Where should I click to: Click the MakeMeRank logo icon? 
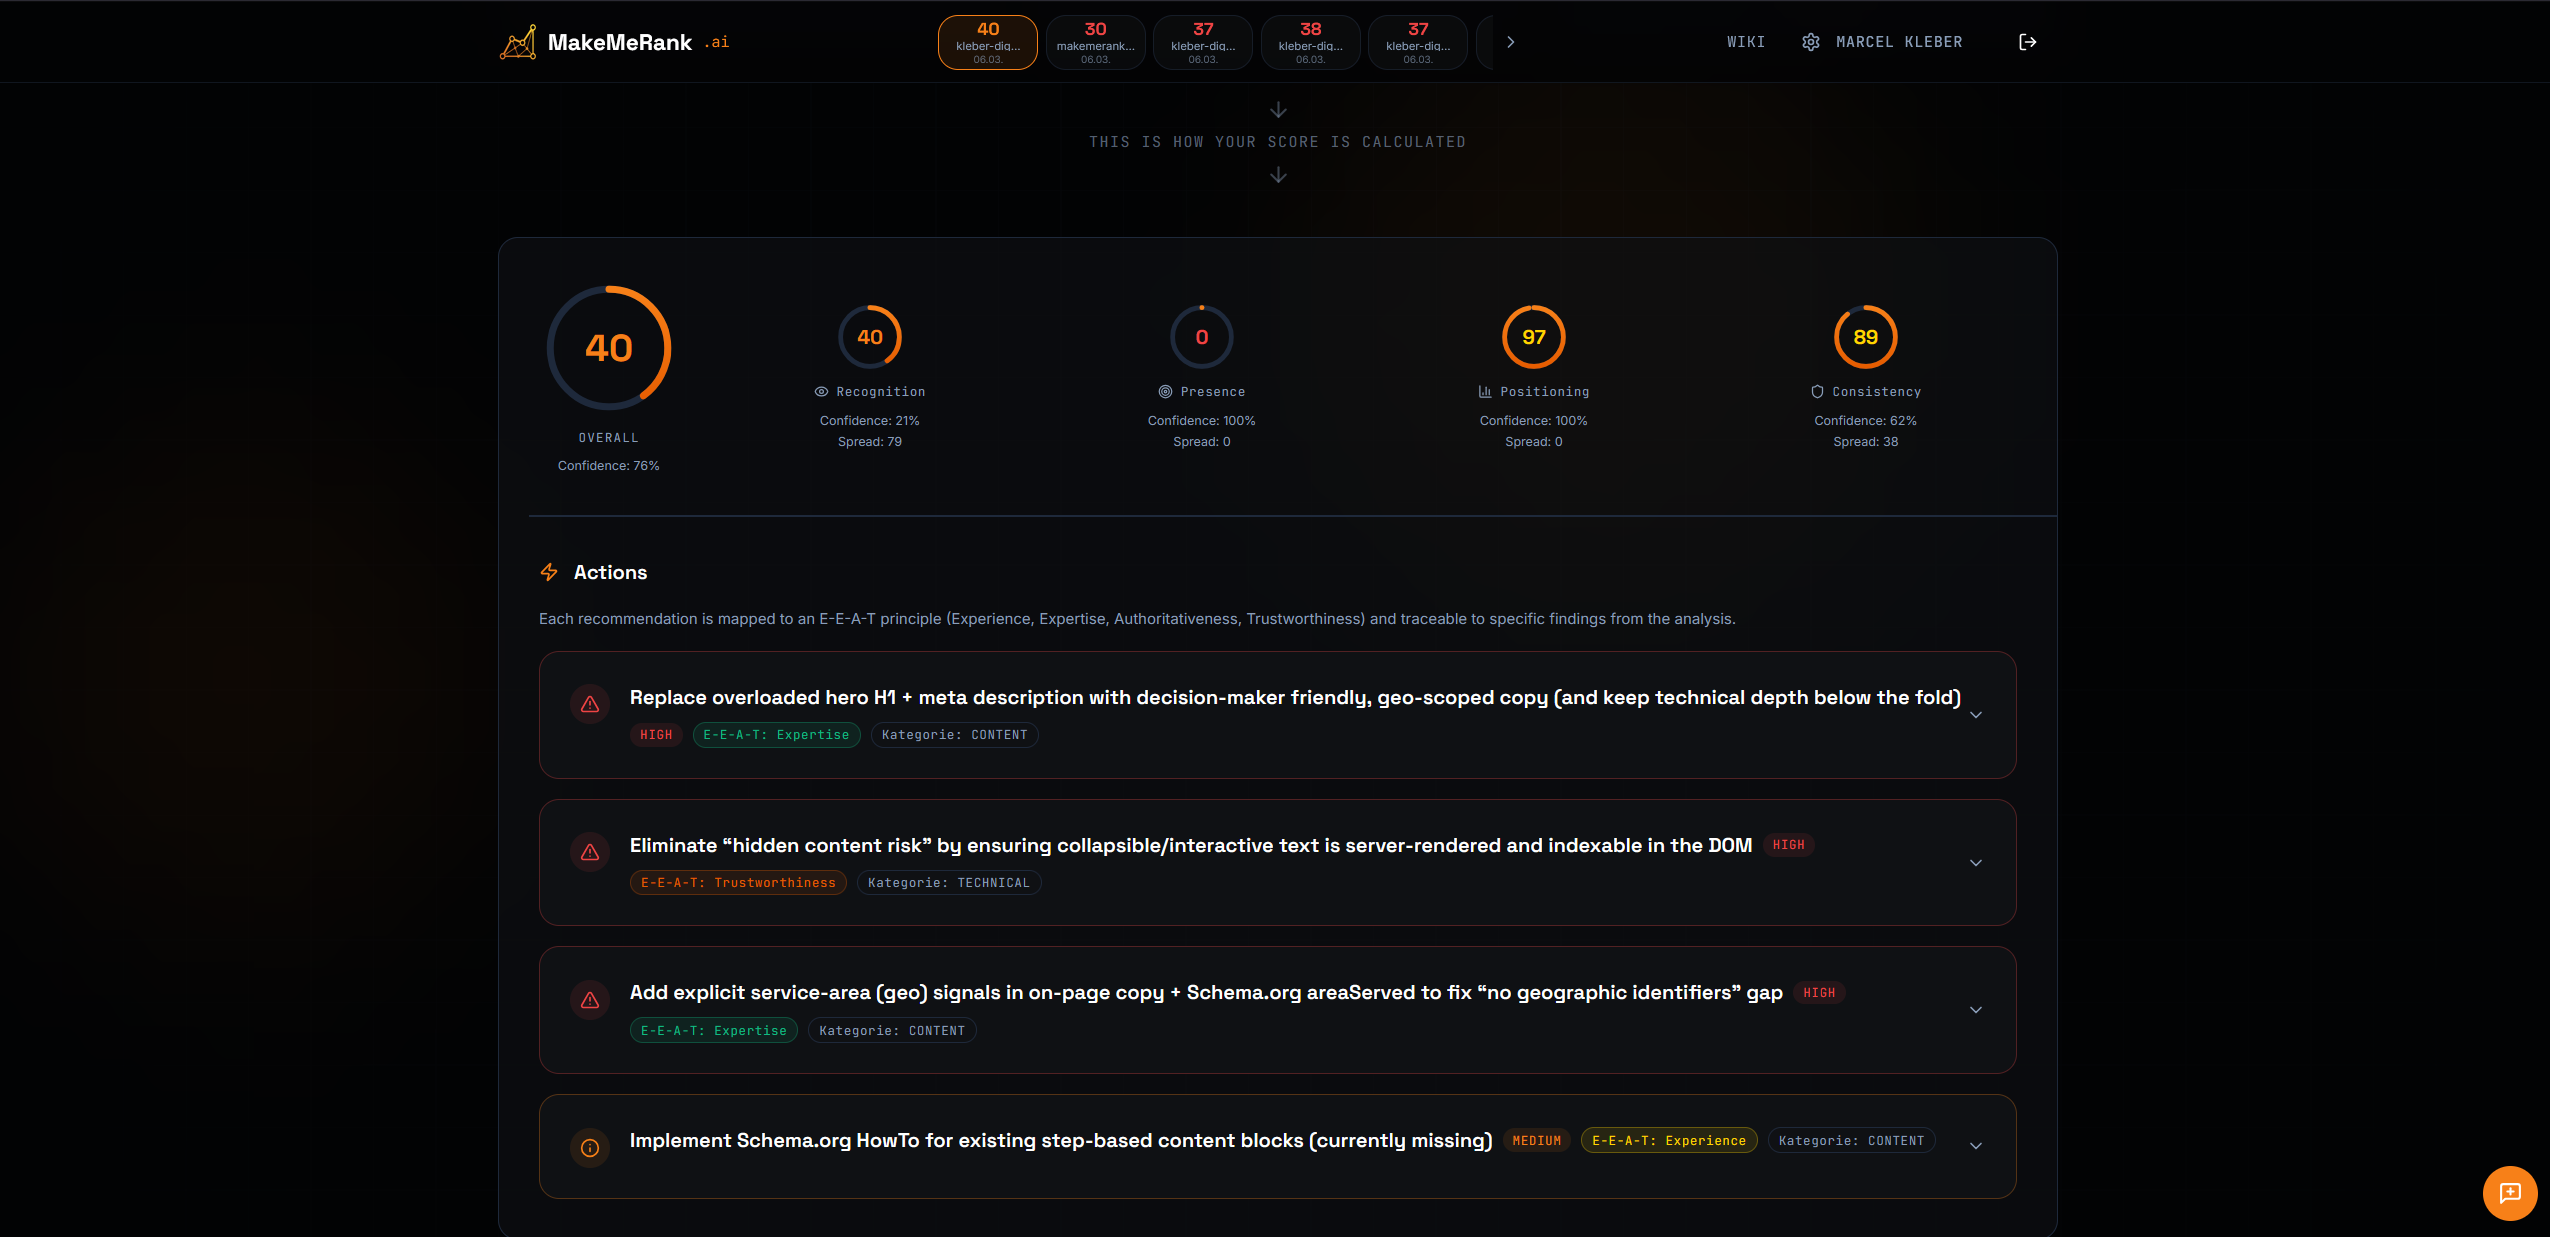(518, 42)
